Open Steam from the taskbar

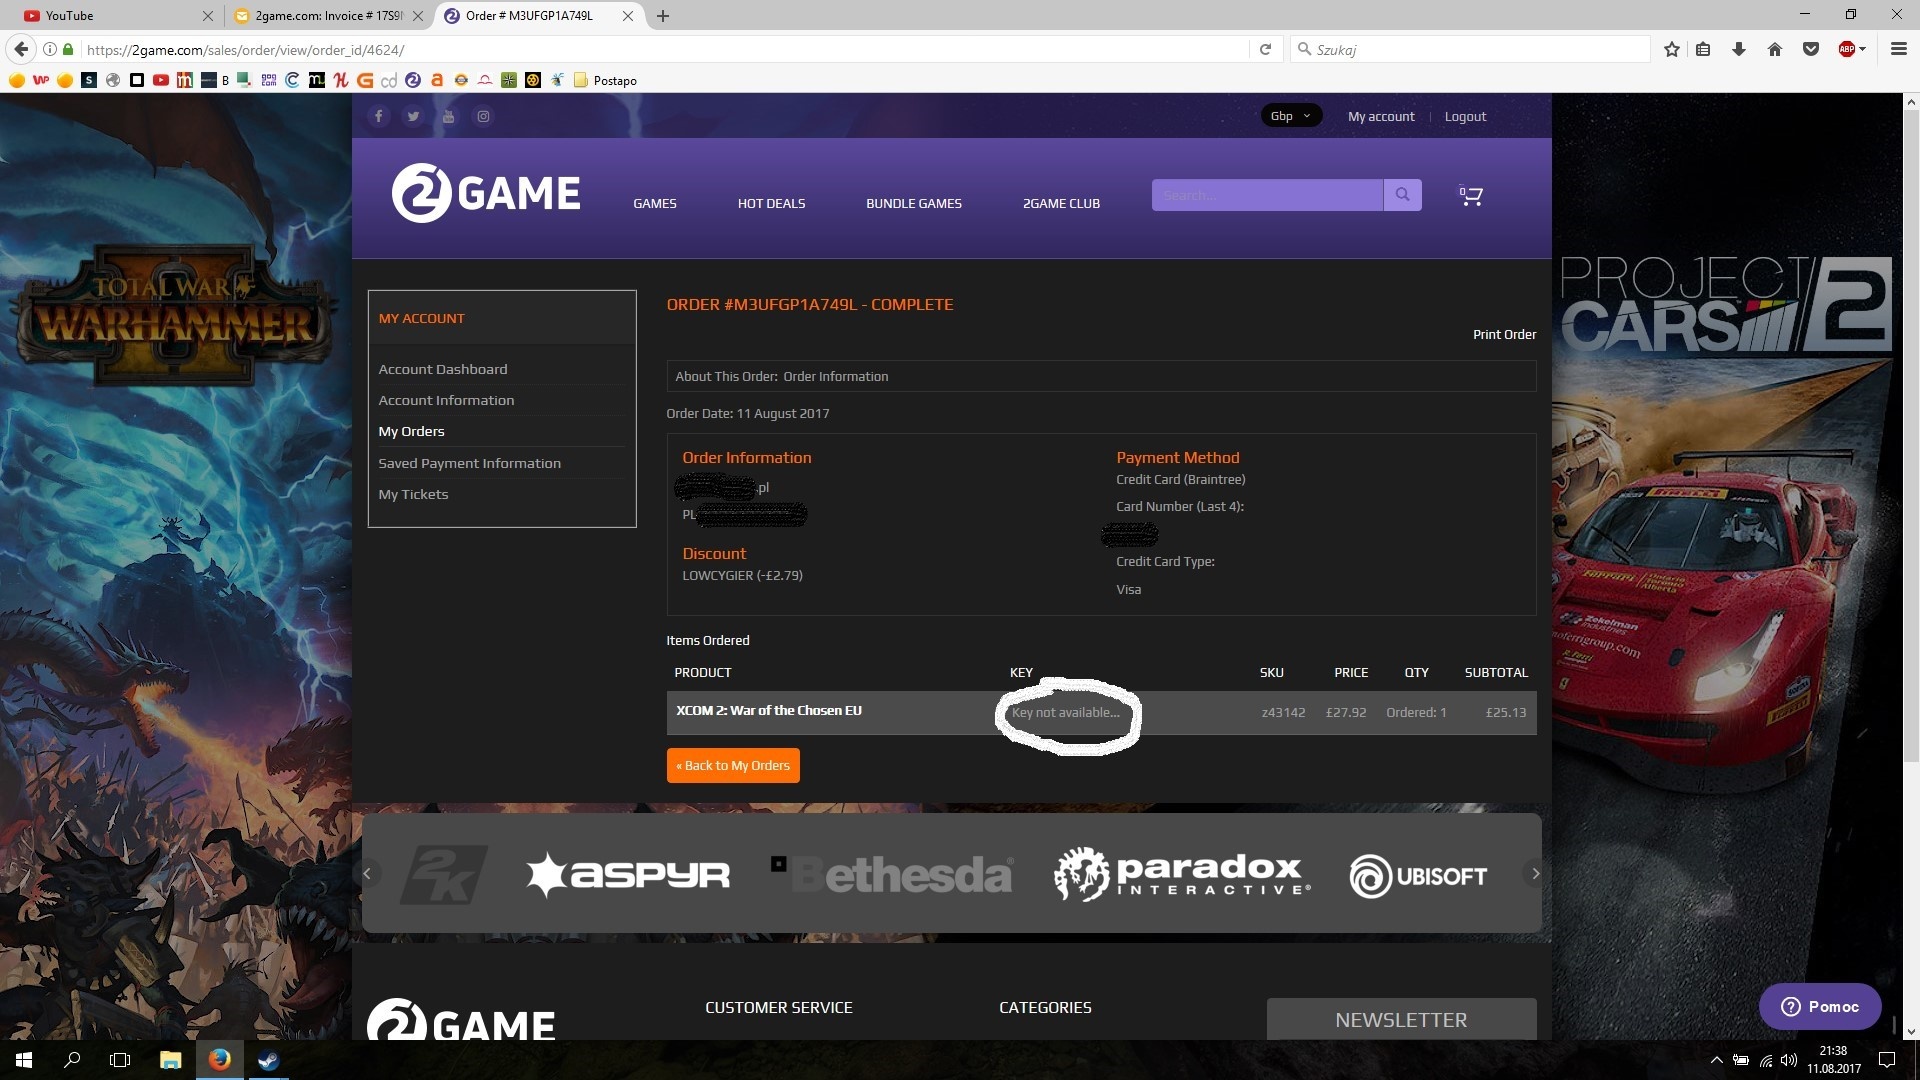point(268,1060)
